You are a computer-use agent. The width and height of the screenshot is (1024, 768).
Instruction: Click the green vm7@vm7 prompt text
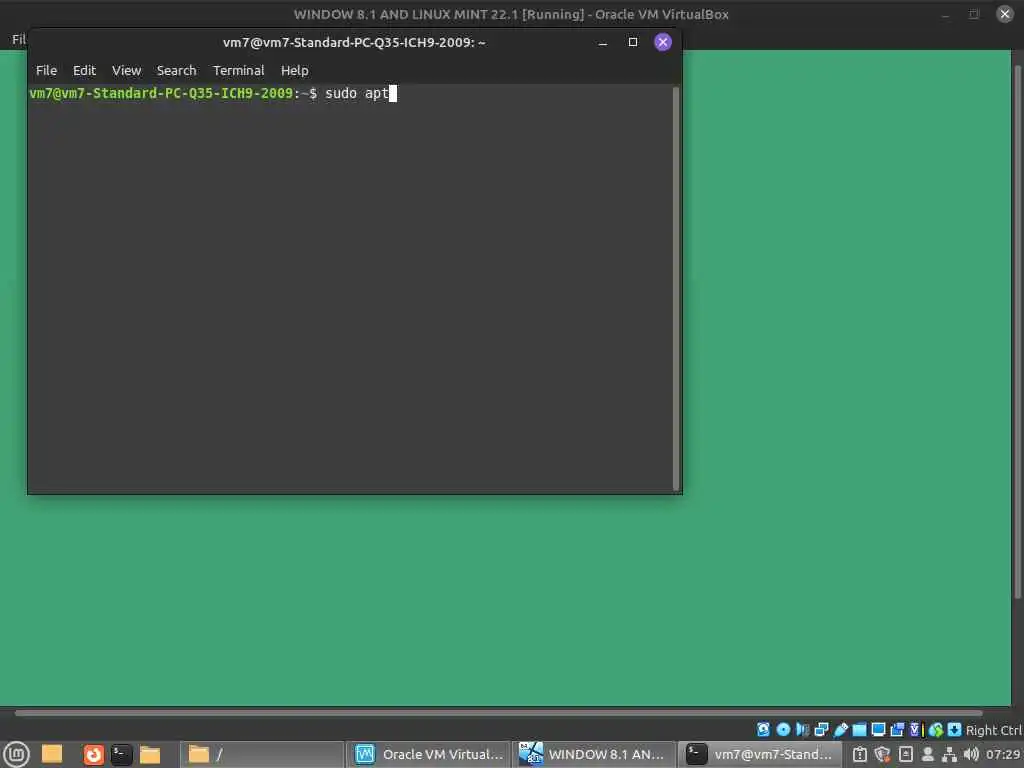tap(161, 93)
